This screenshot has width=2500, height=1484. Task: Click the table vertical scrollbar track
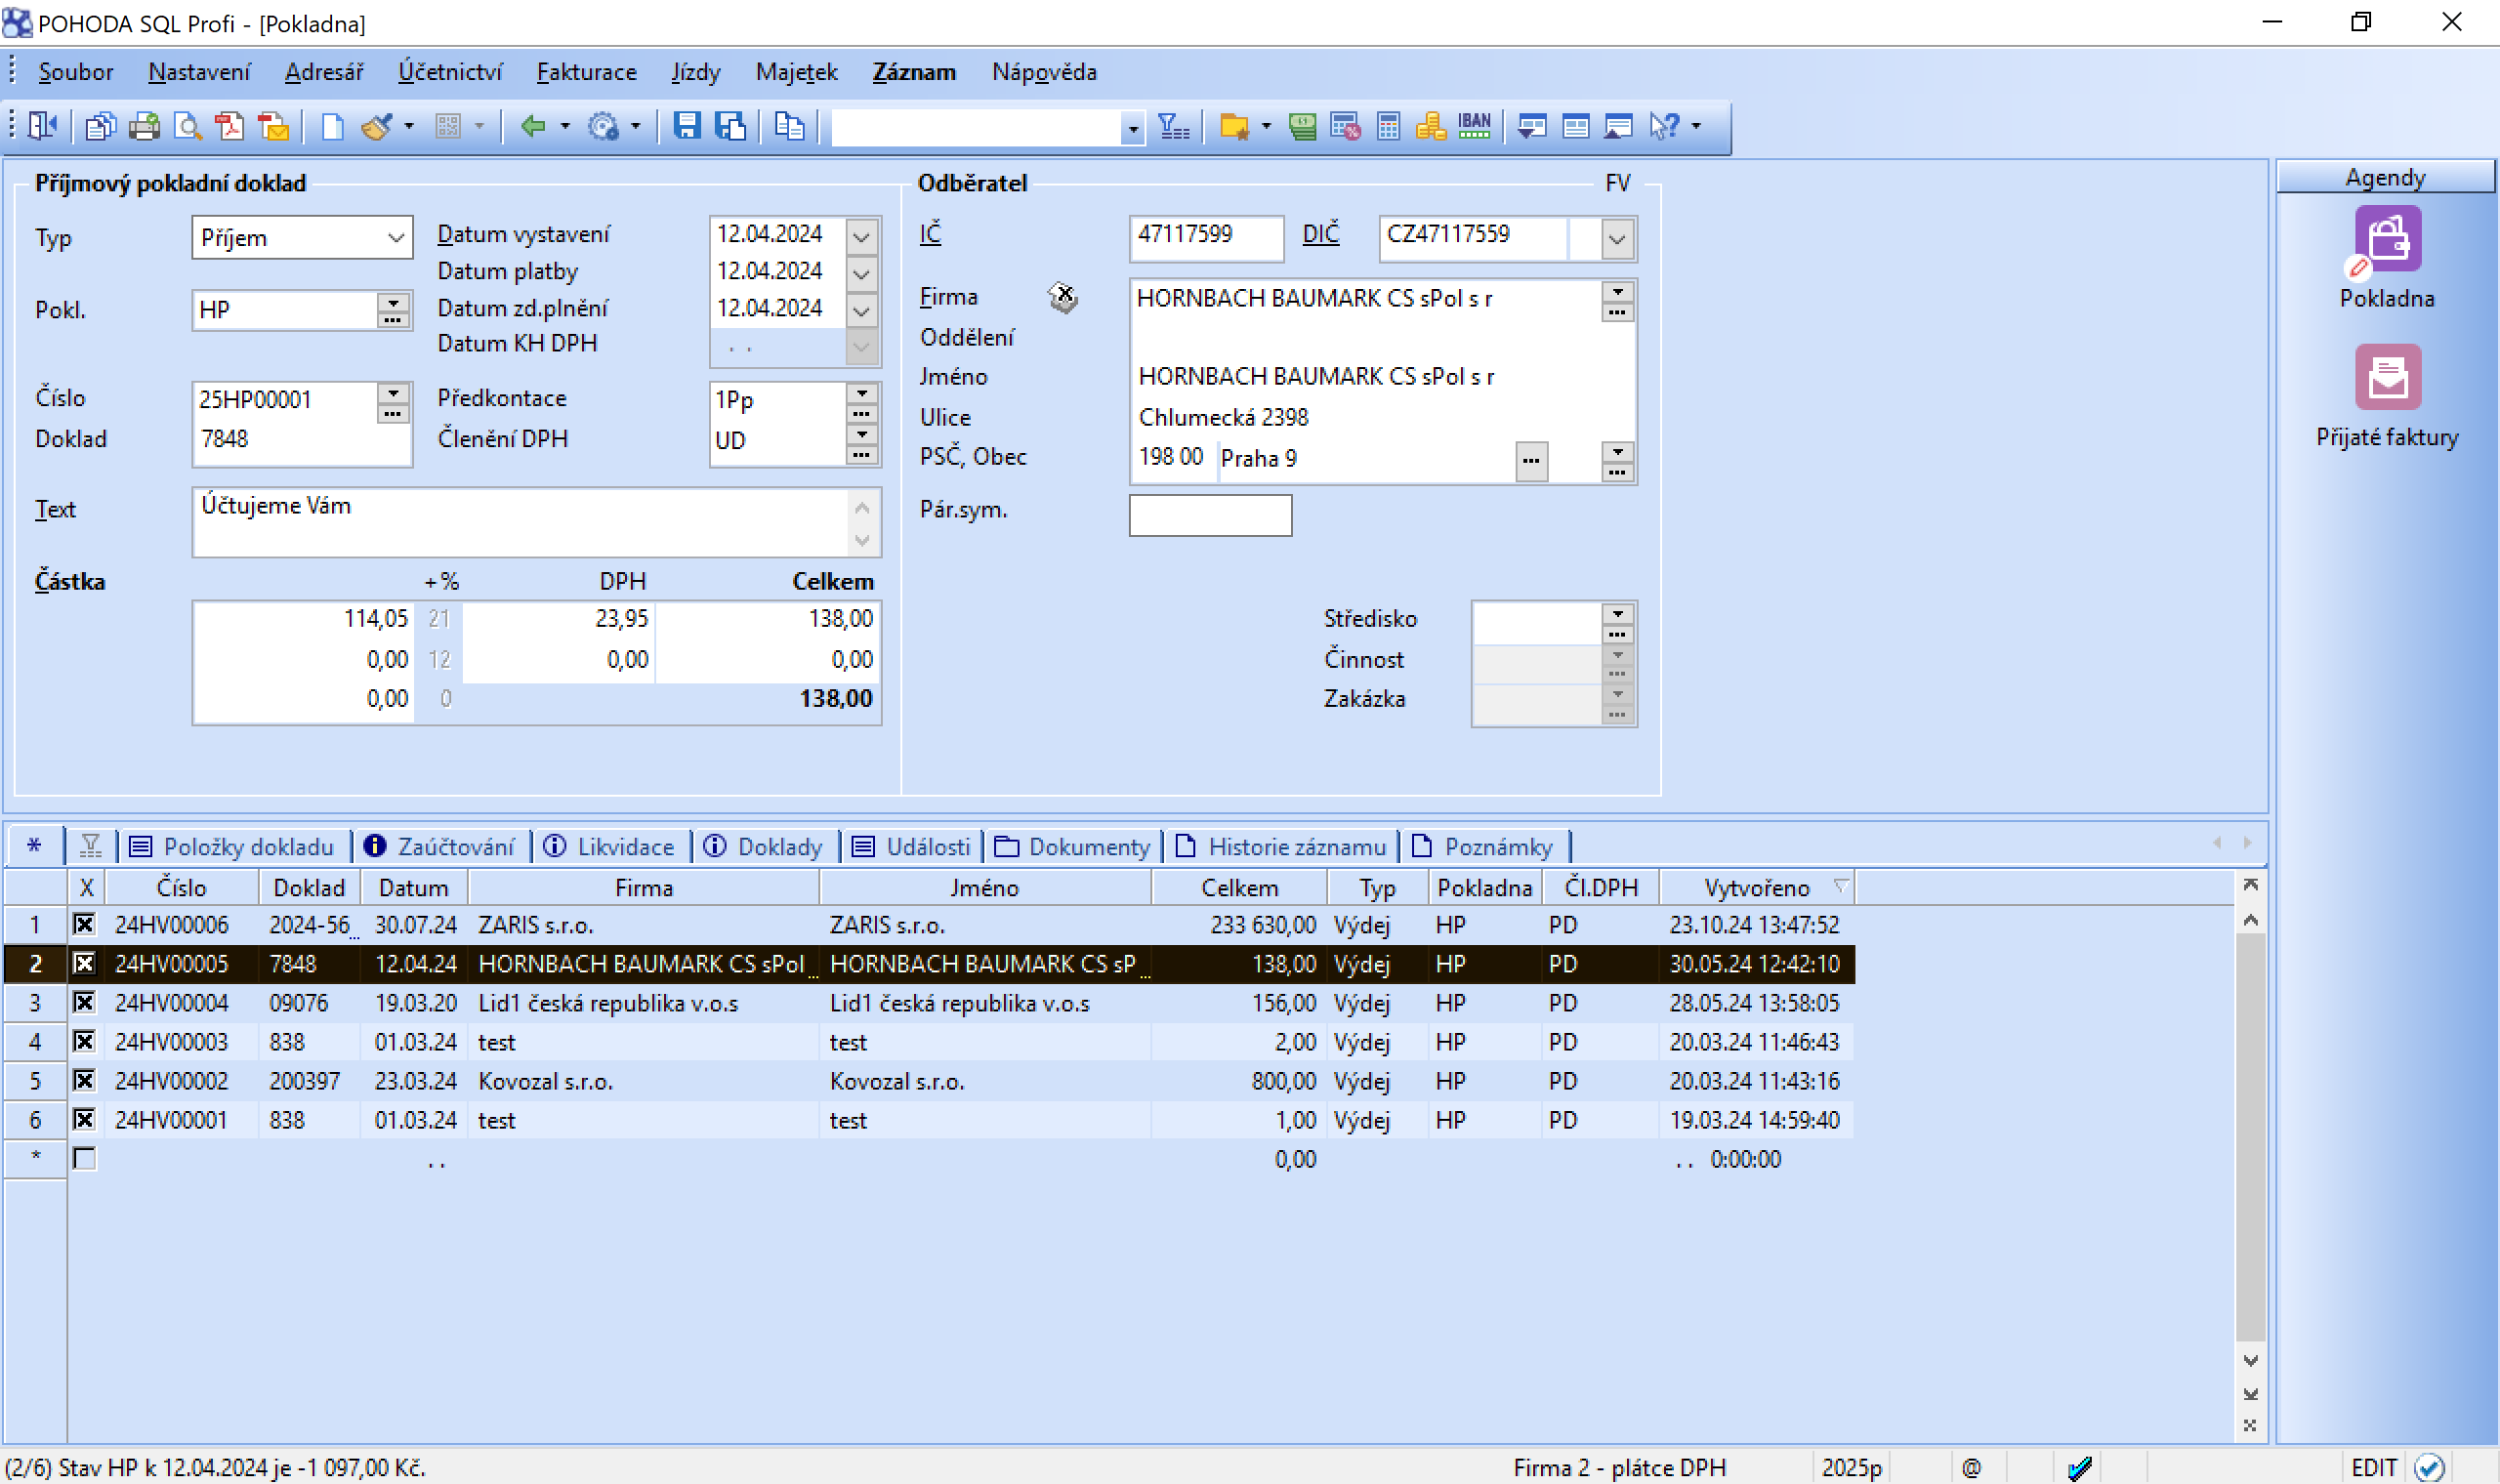point(2249,1136)
